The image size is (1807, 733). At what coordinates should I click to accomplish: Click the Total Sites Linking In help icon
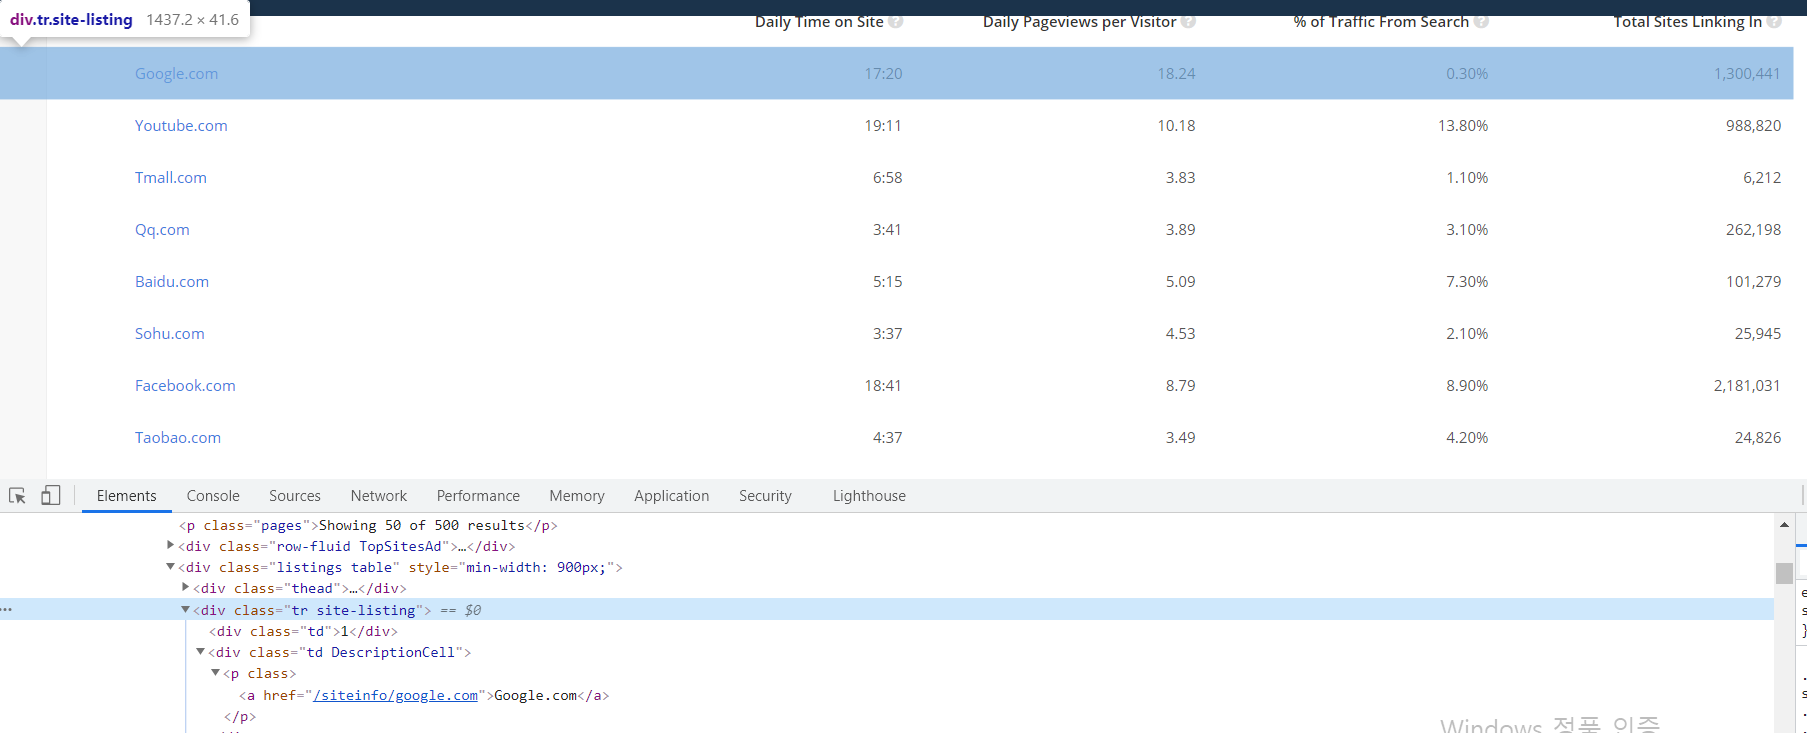point(1774,21)
